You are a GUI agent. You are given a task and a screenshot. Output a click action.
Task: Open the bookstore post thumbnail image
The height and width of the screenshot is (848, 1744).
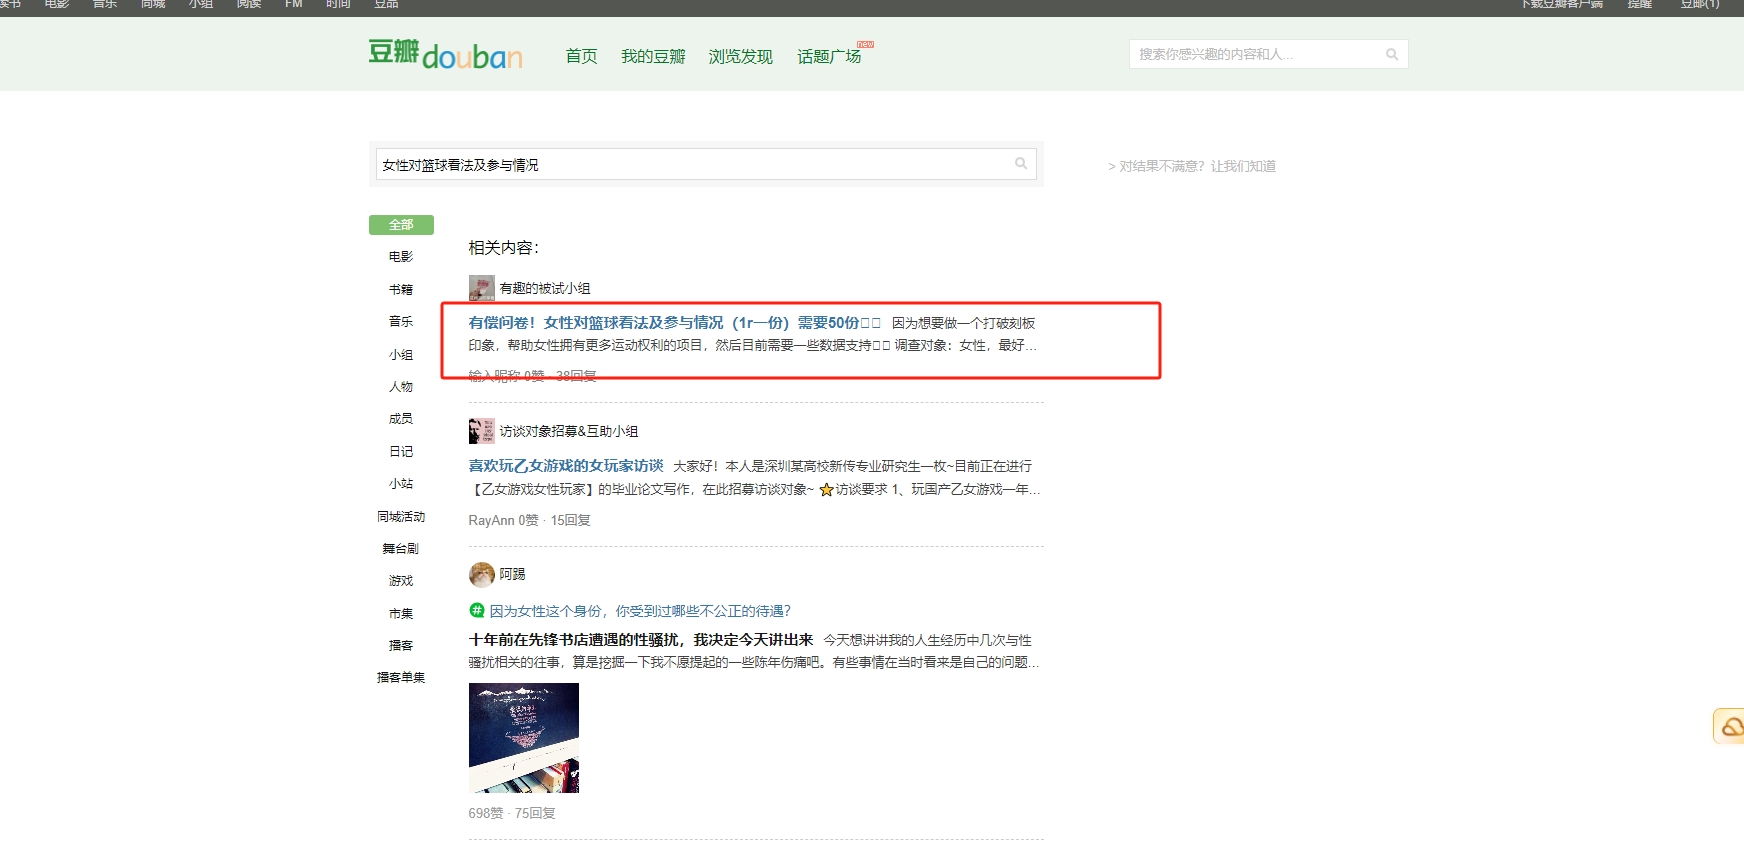(x=524, y=738)
